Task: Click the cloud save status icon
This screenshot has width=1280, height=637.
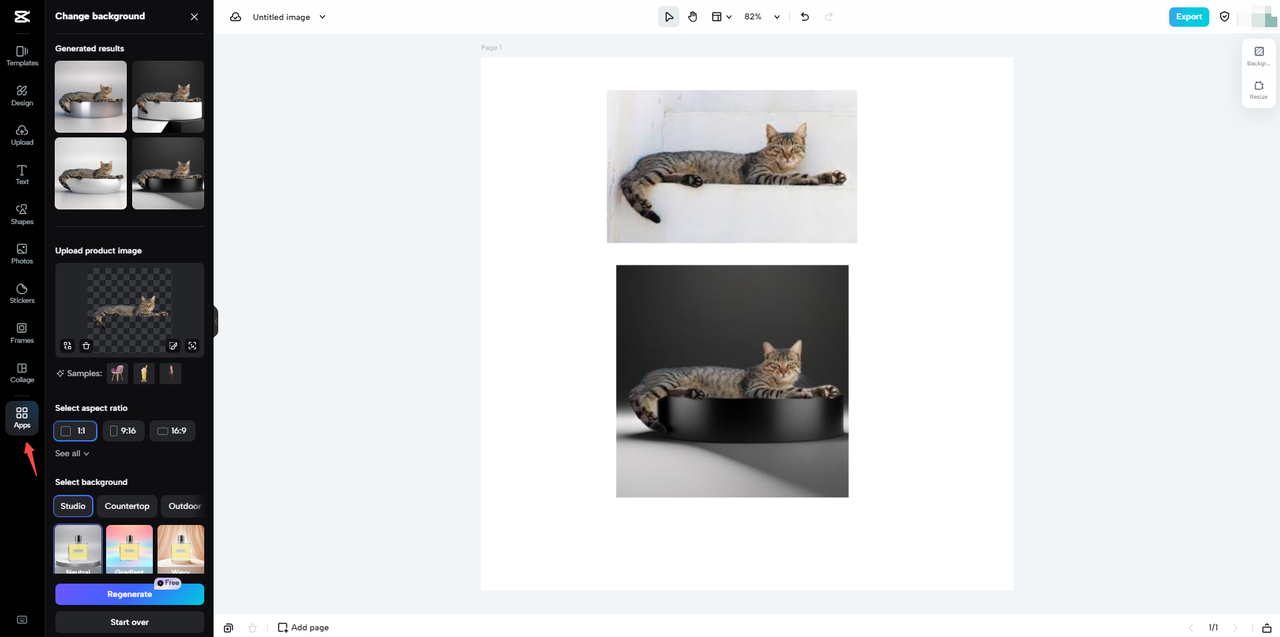Action: point(235,17)
